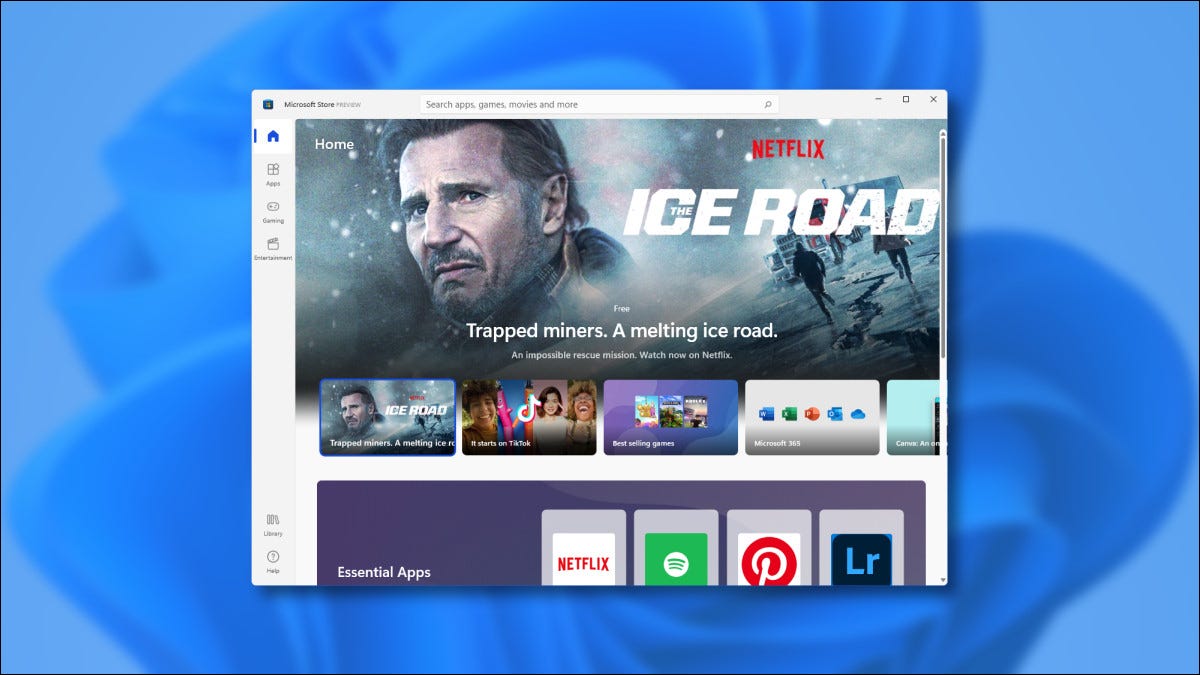
Task: Click the Essential Apps heading
Action: click(x=384, y=572)
